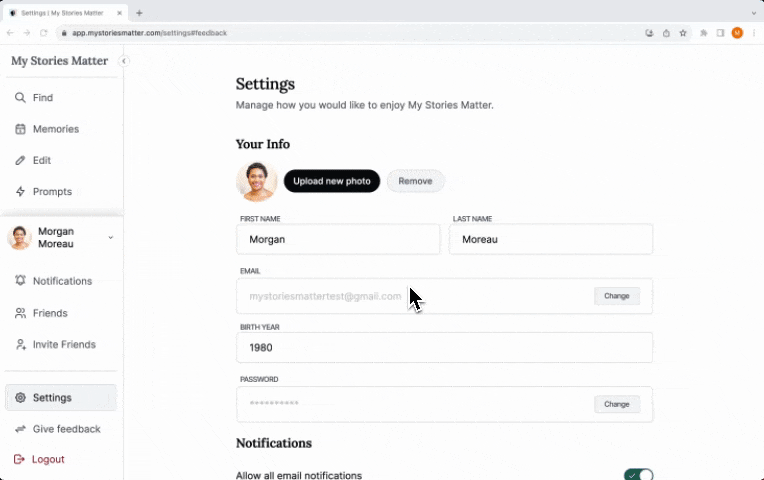
Task: Click the Notifications section heading
Action: tap(274, 443)
